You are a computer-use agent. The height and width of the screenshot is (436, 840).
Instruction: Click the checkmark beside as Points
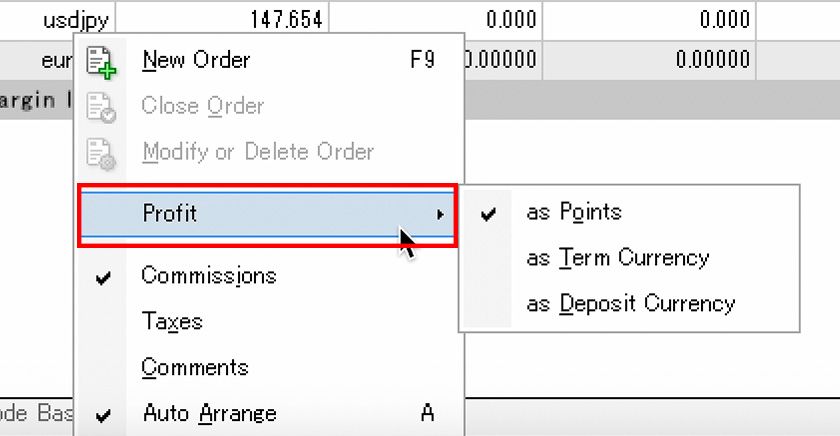488,213
